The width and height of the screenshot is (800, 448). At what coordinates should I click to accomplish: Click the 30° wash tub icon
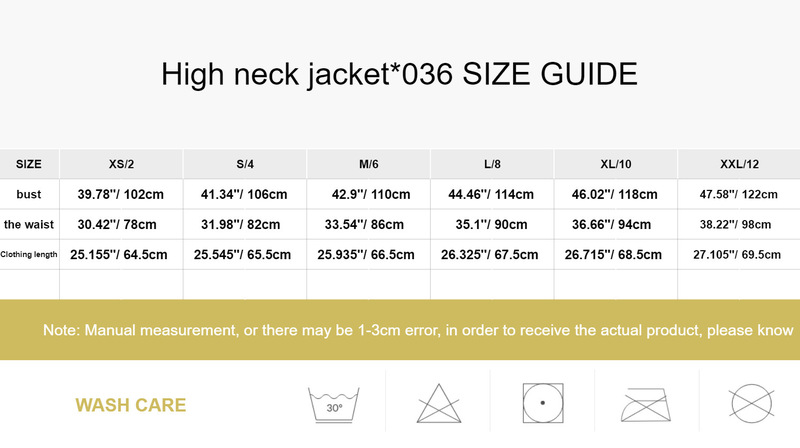click(333, 404)
